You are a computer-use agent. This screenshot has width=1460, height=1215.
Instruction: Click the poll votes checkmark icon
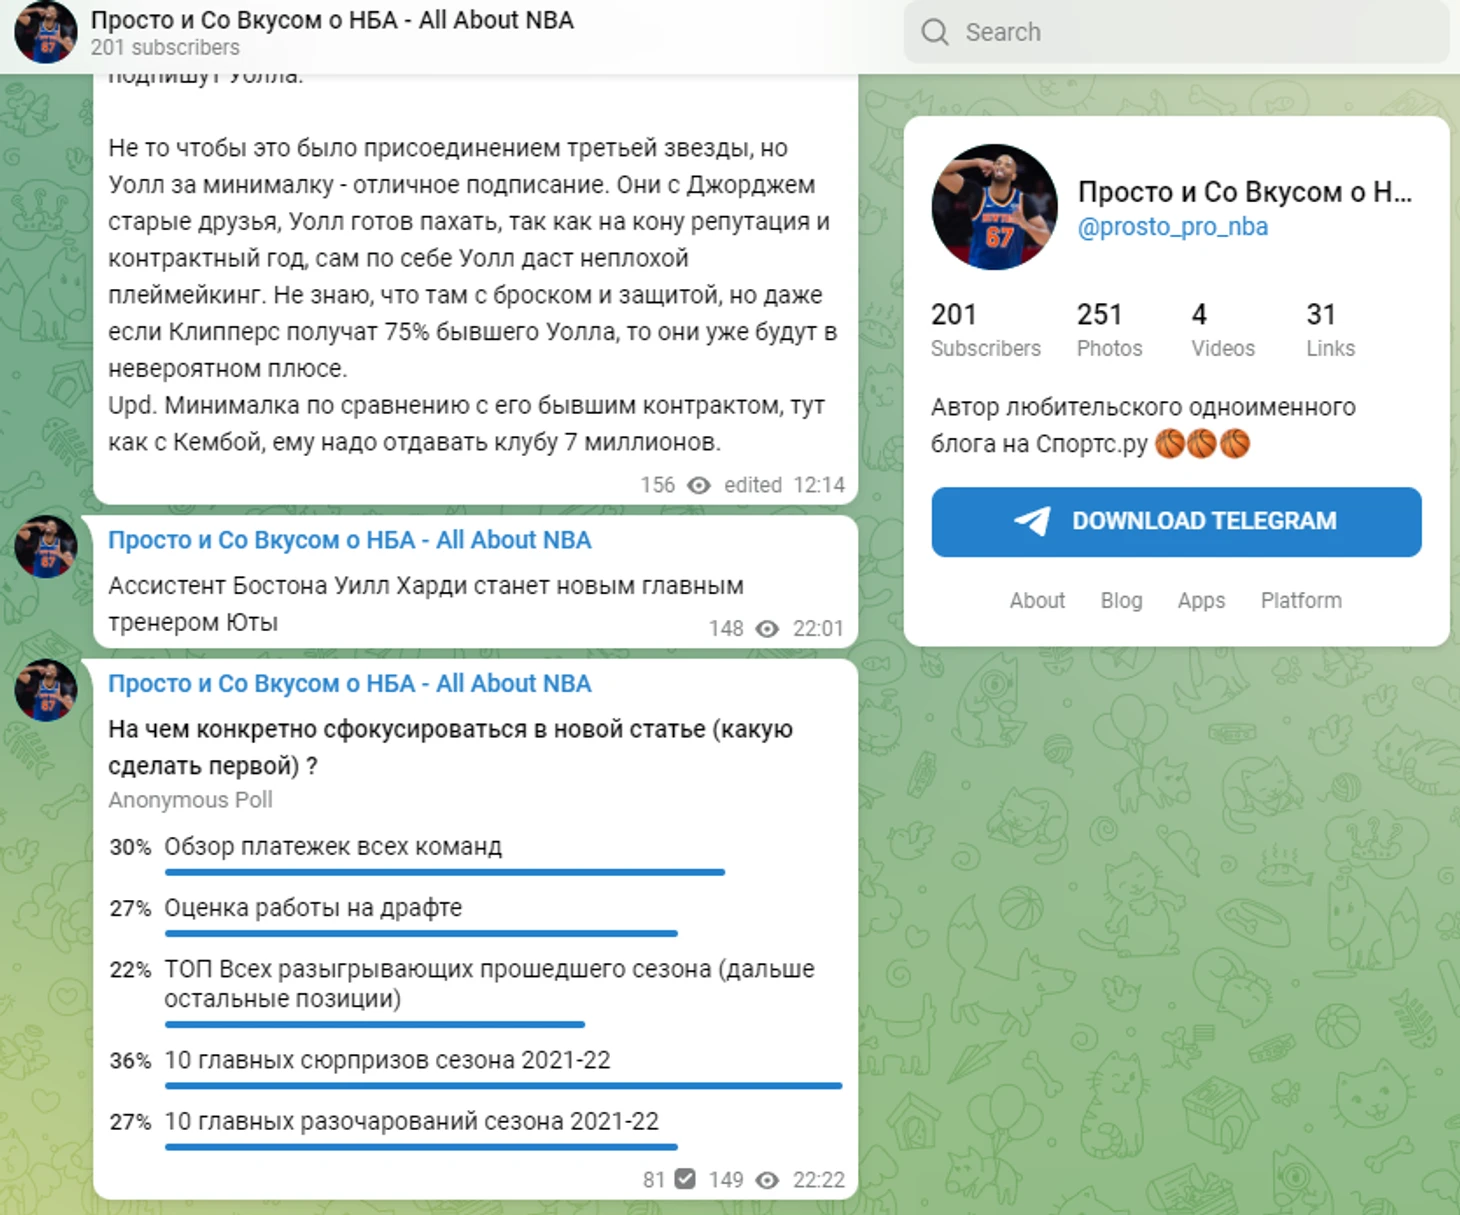(x=685, y=1179)
